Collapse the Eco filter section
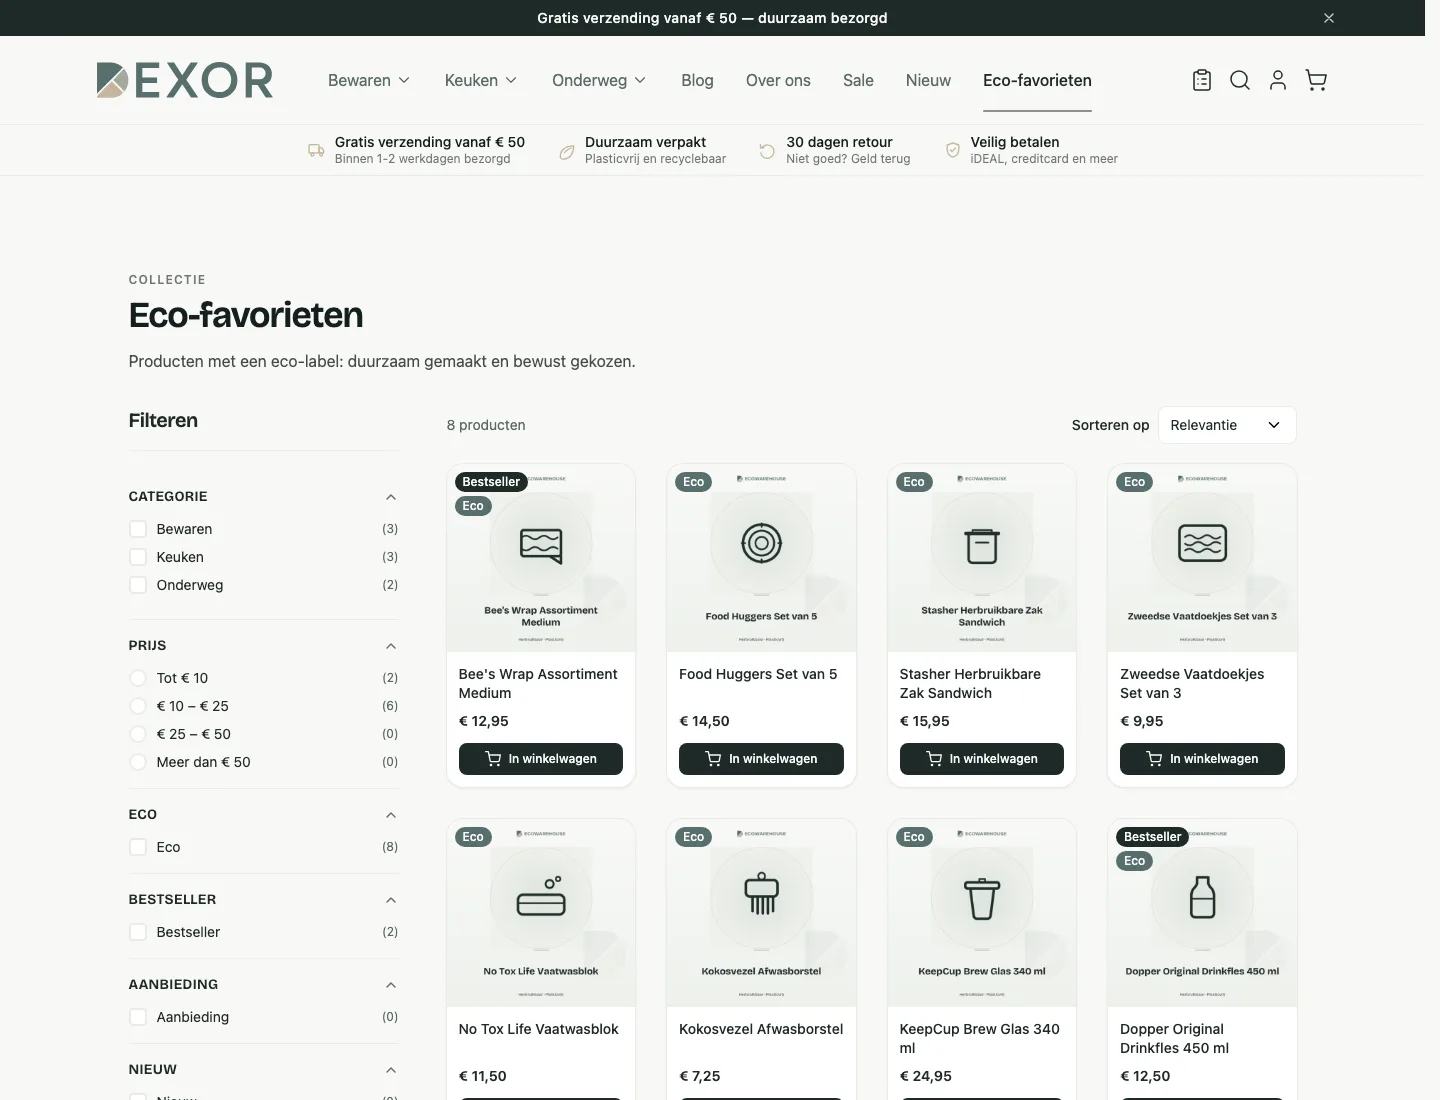This screenshot has height=1100, width=1440. [391, 815]
